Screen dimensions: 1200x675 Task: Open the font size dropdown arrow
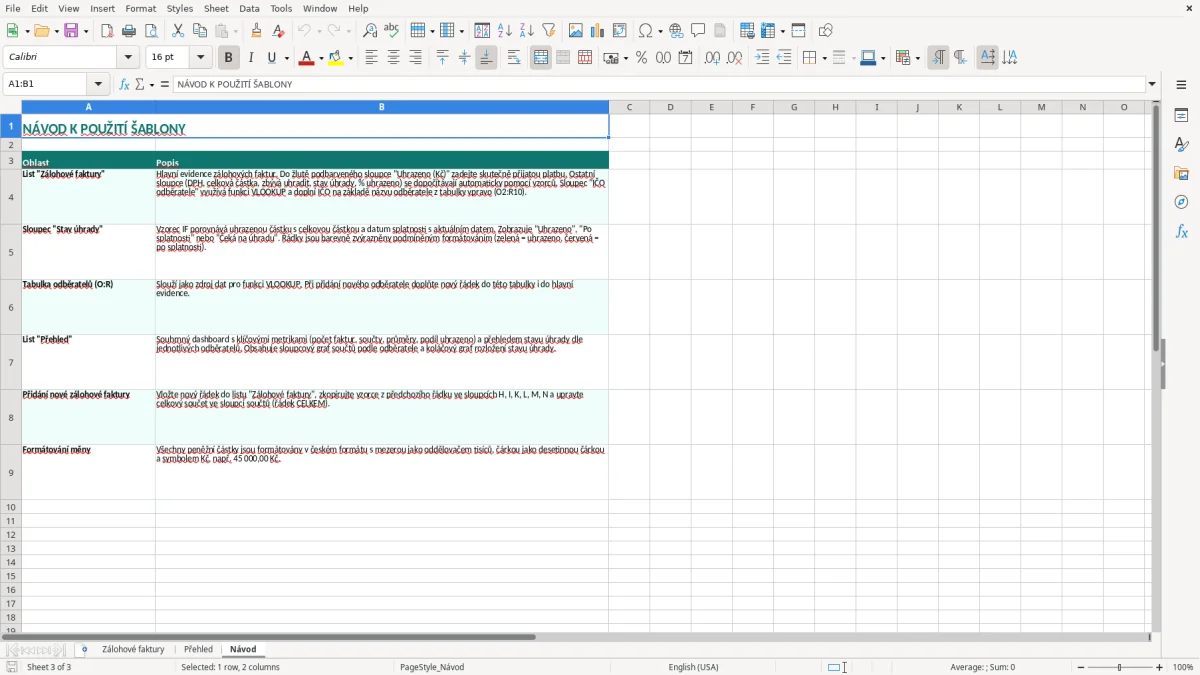coord(201,58)
